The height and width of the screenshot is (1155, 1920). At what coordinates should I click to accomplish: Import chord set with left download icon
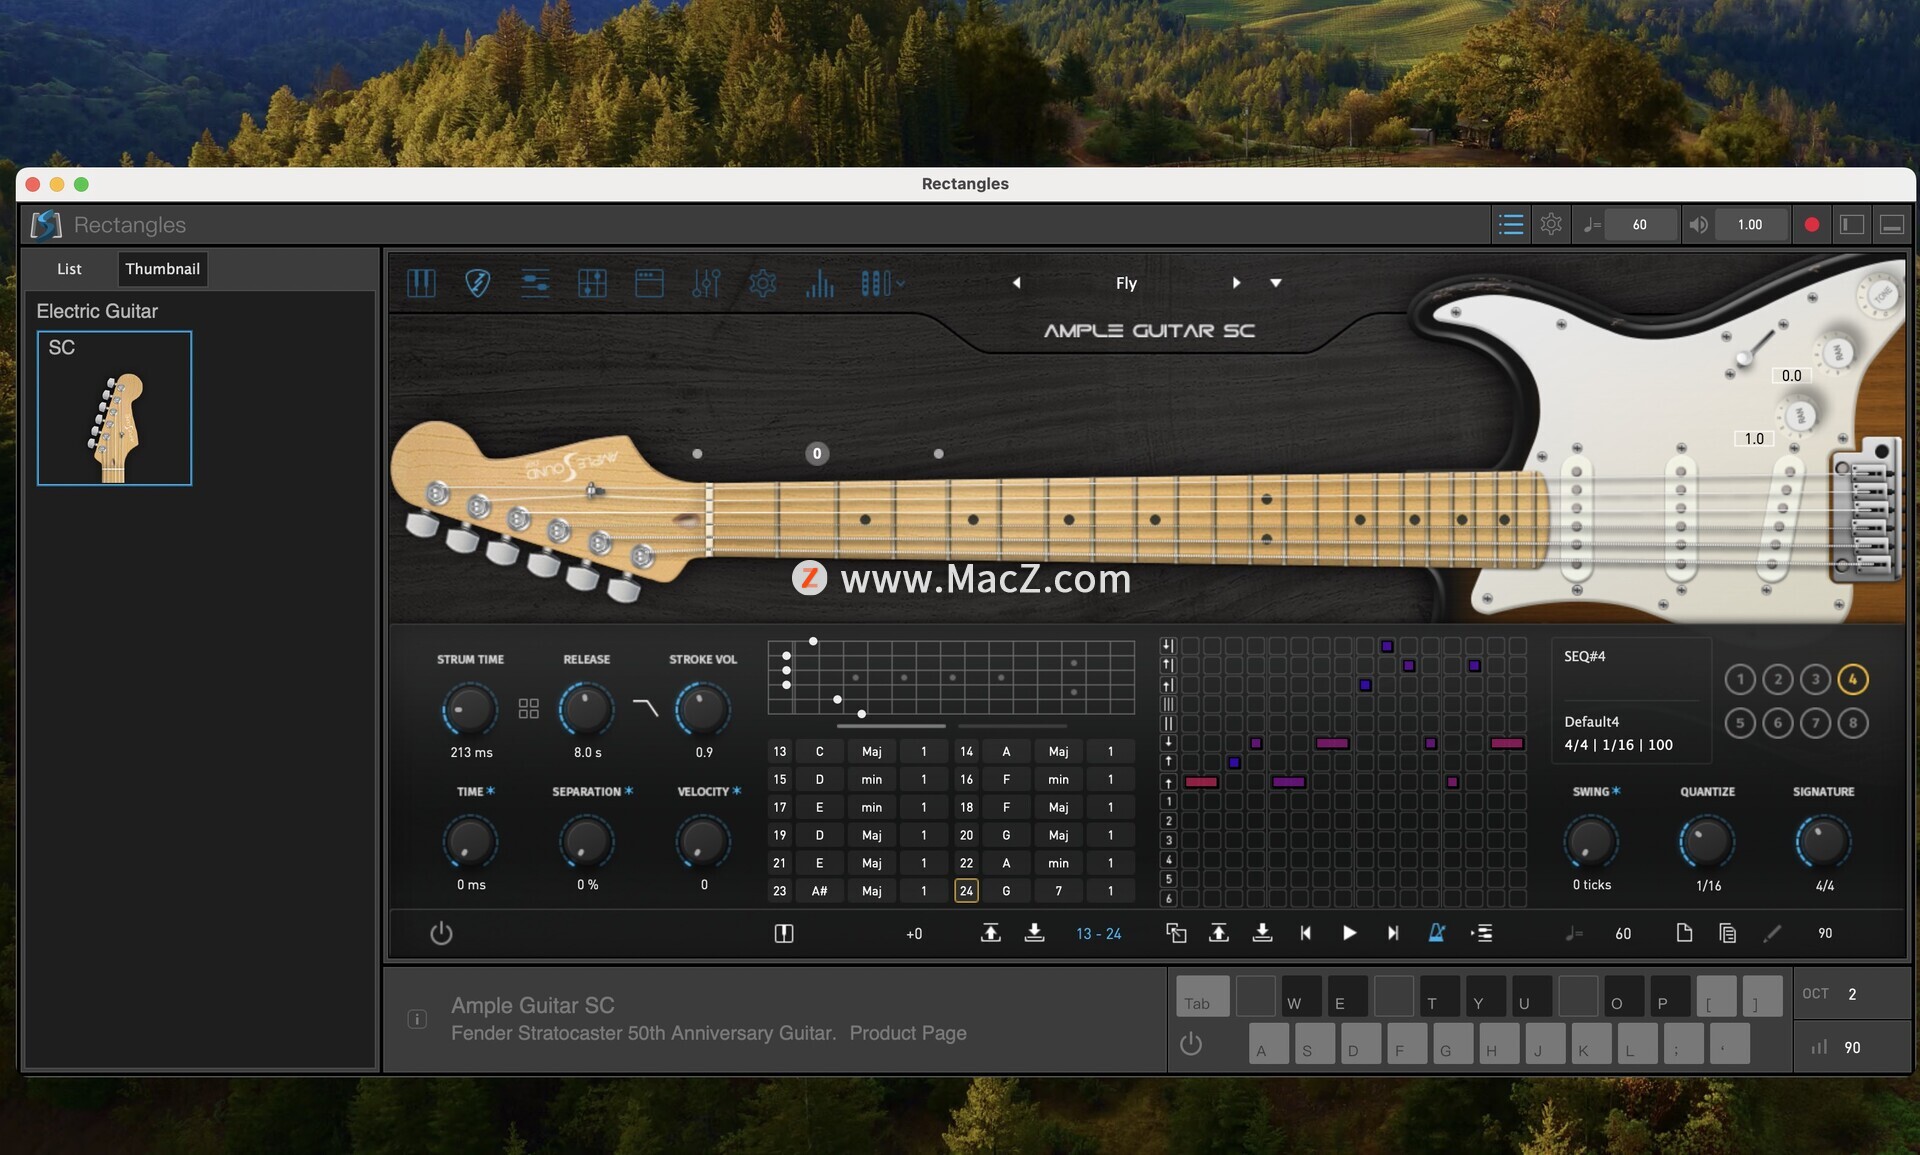coord(1035,933)
